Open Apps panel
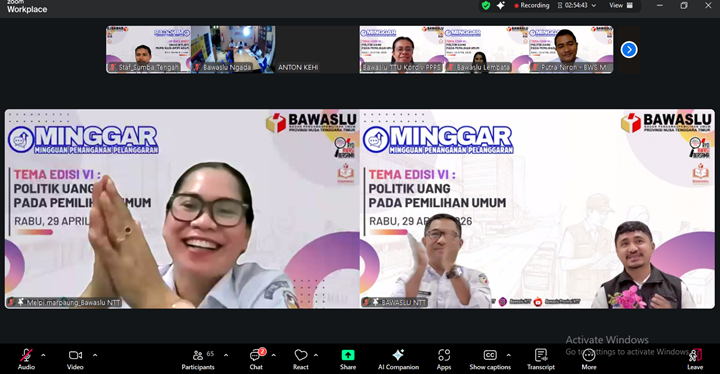Image resolution: width=720 pixels, height=374 pixels. pyautogui.click(x=444, y=359)
